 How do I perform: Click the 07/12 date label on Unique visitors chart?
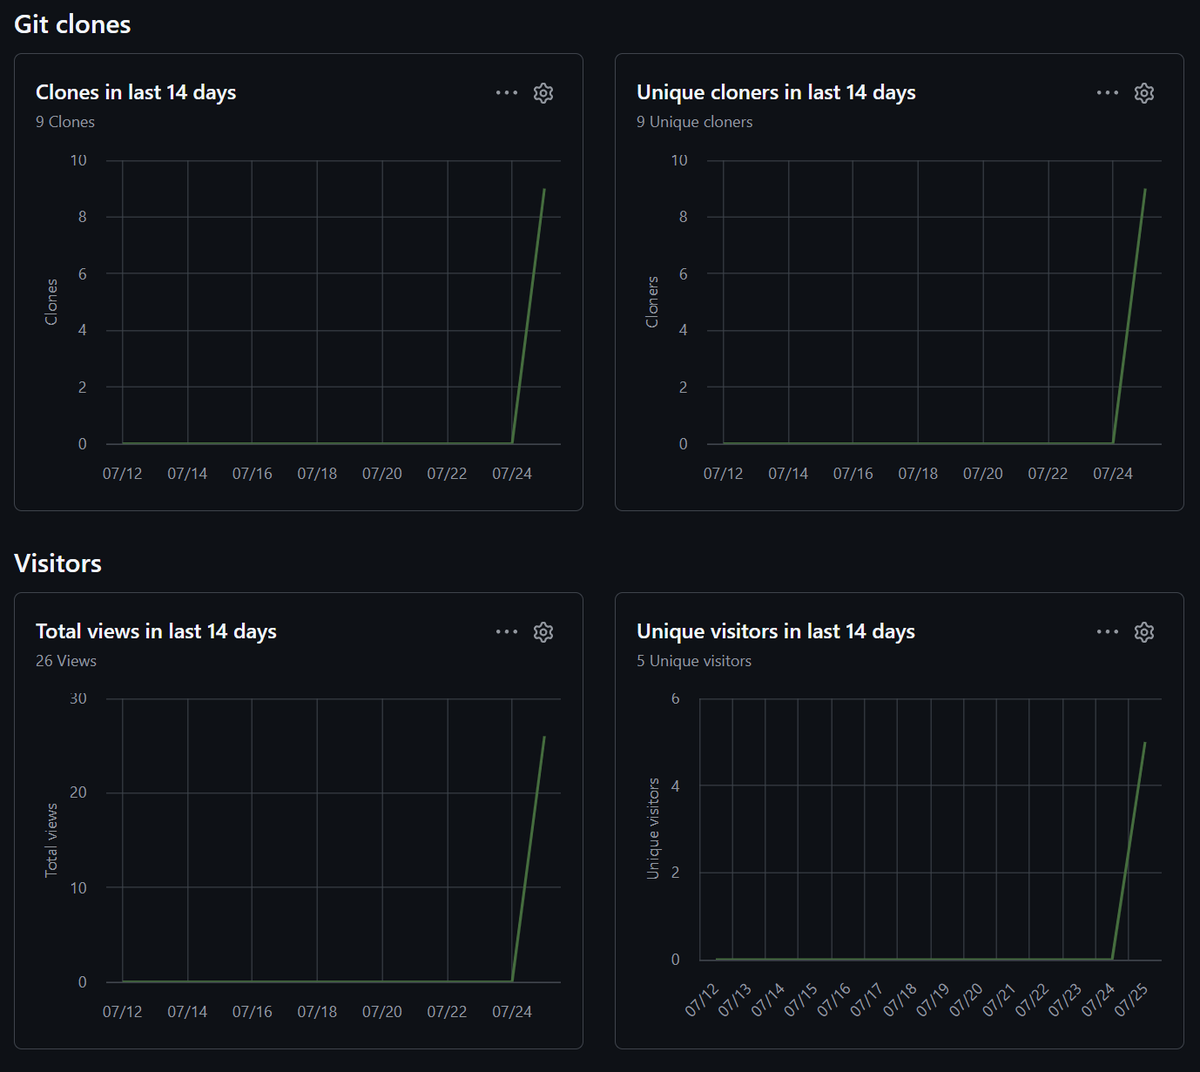pyautogui.click(x=702, y=1000)
